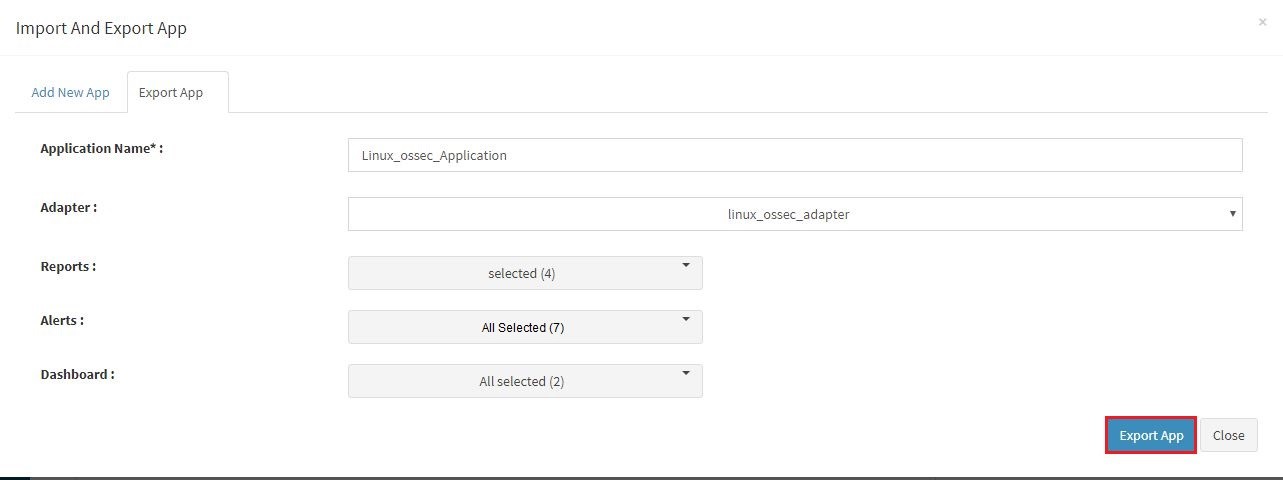Click the caret arrow on Dashboard dropdown
Screen dimensions: 1283x480
click(x=686, y=374)
